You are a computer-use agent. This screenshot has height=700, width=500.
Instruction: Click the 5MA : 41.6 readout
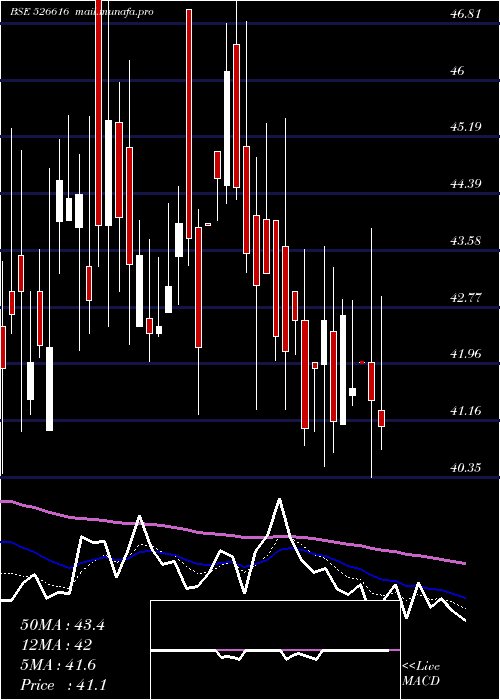[x=58, y=665]
